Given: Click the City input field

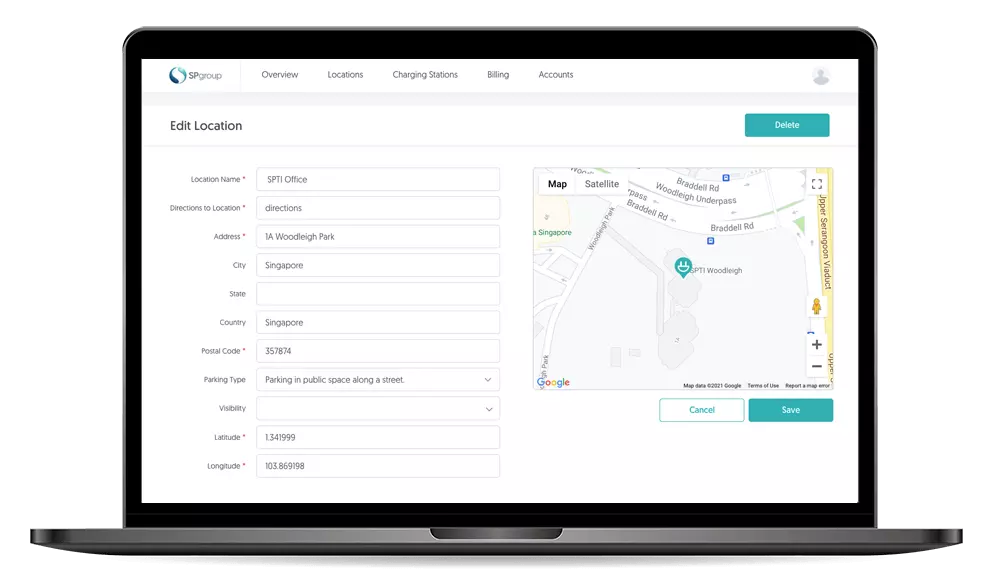Looking at the screenshot, I should (378, 265).
